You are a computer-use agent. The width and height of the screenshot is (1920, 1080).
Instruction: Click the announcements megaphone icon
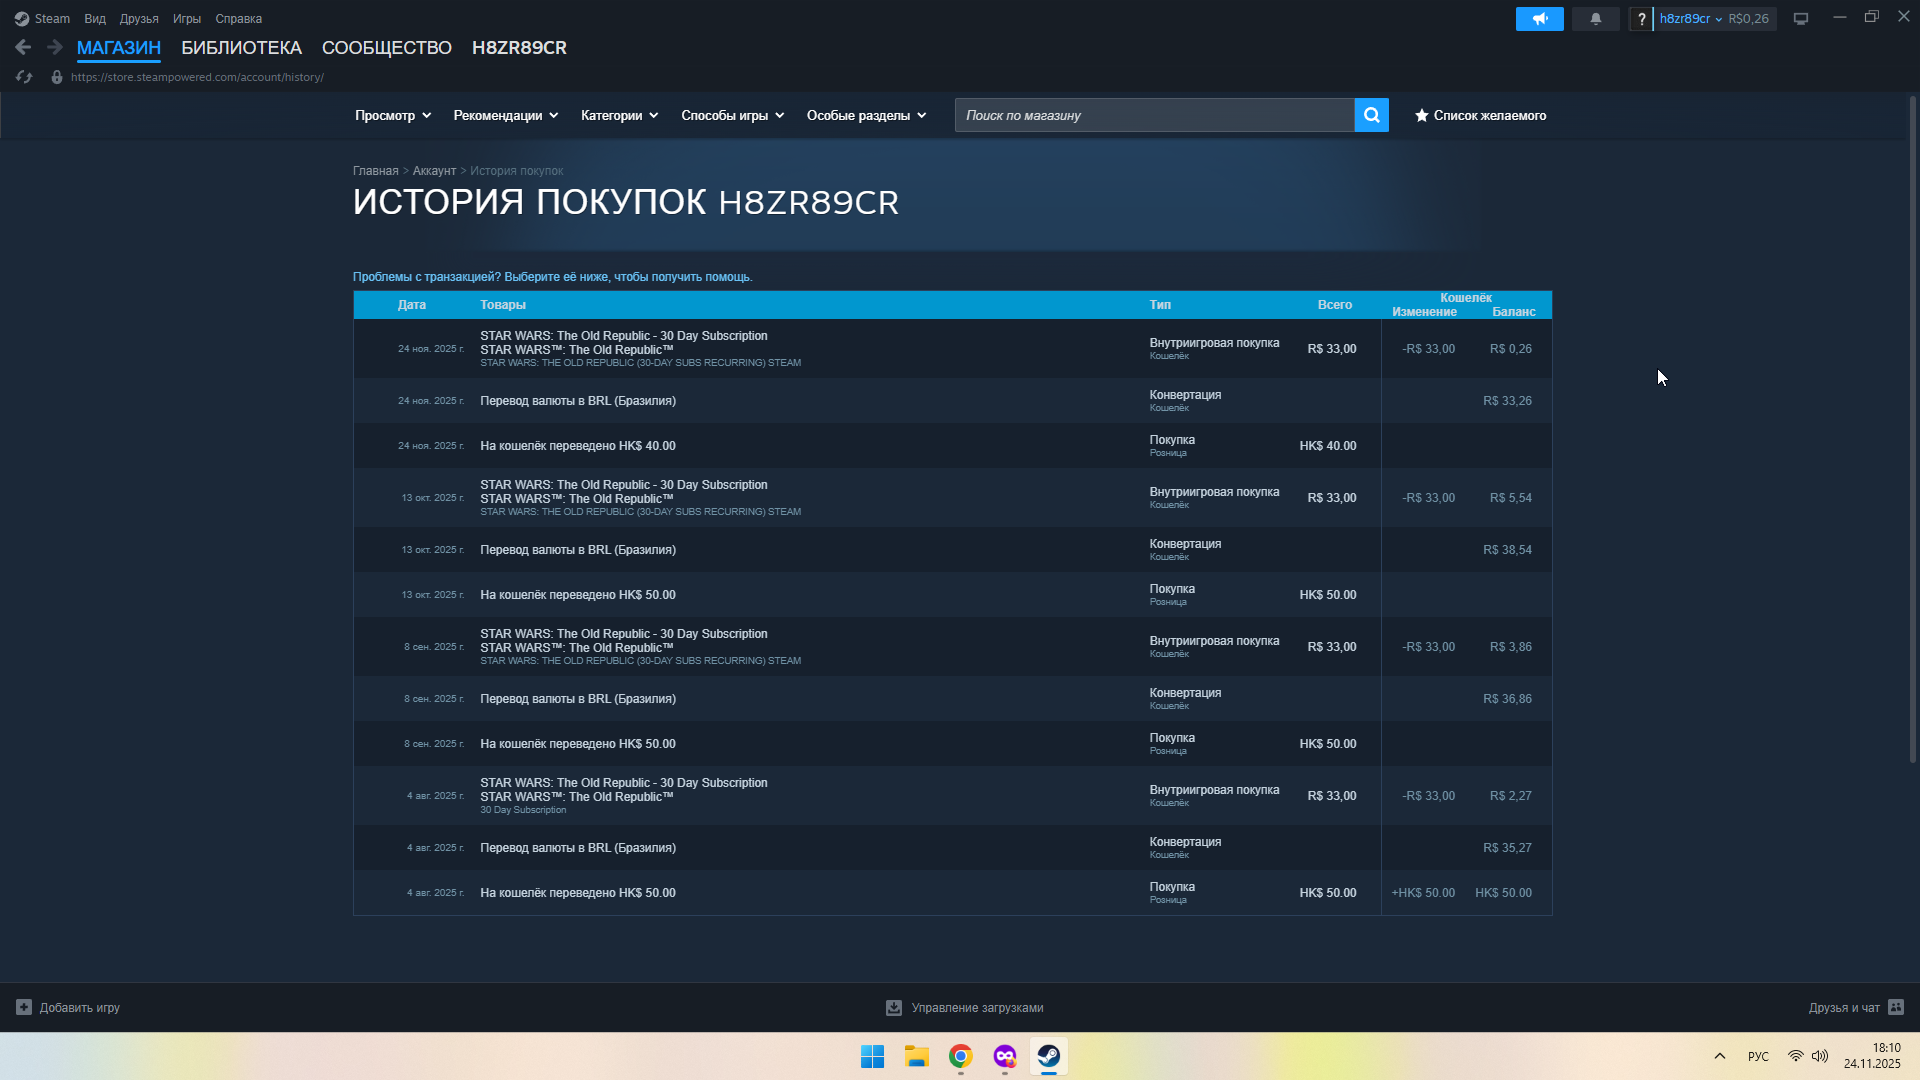pos(1539,19)
